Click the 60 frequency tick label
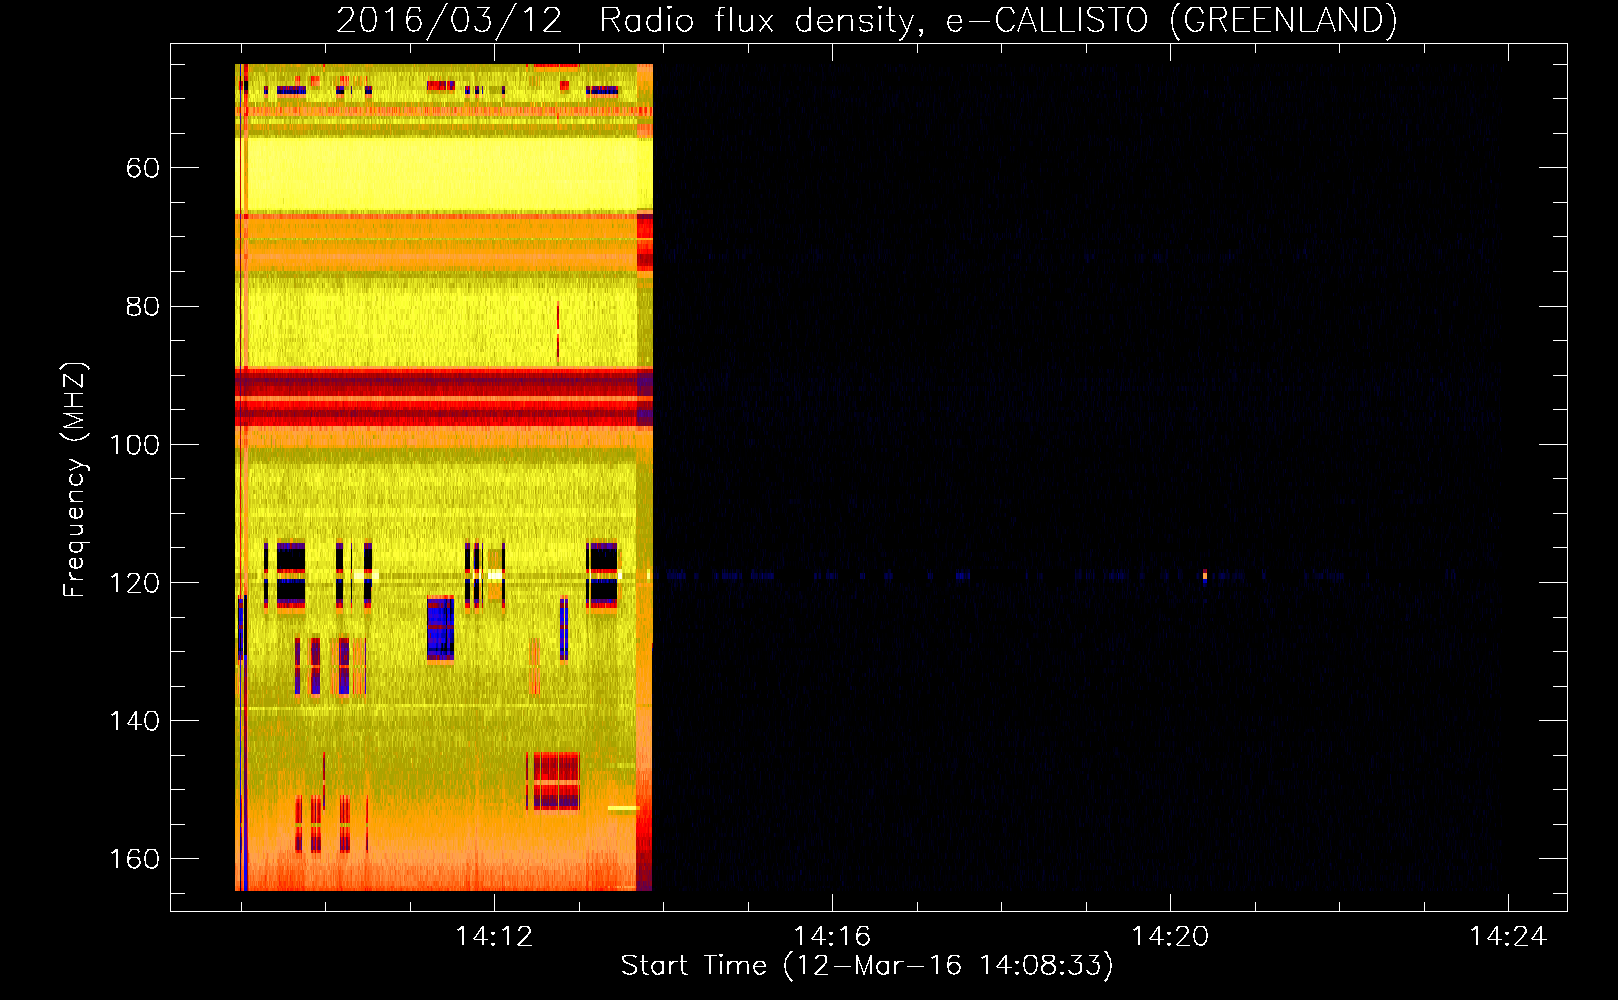 143,168
